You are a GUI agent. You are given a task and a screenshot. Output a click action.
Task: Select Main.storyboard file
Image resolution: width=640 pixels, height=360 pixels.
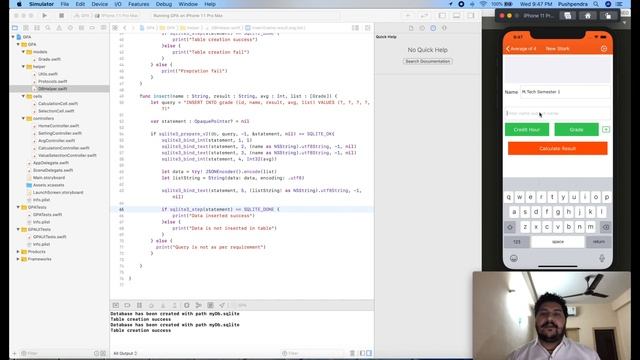[49, 178]
